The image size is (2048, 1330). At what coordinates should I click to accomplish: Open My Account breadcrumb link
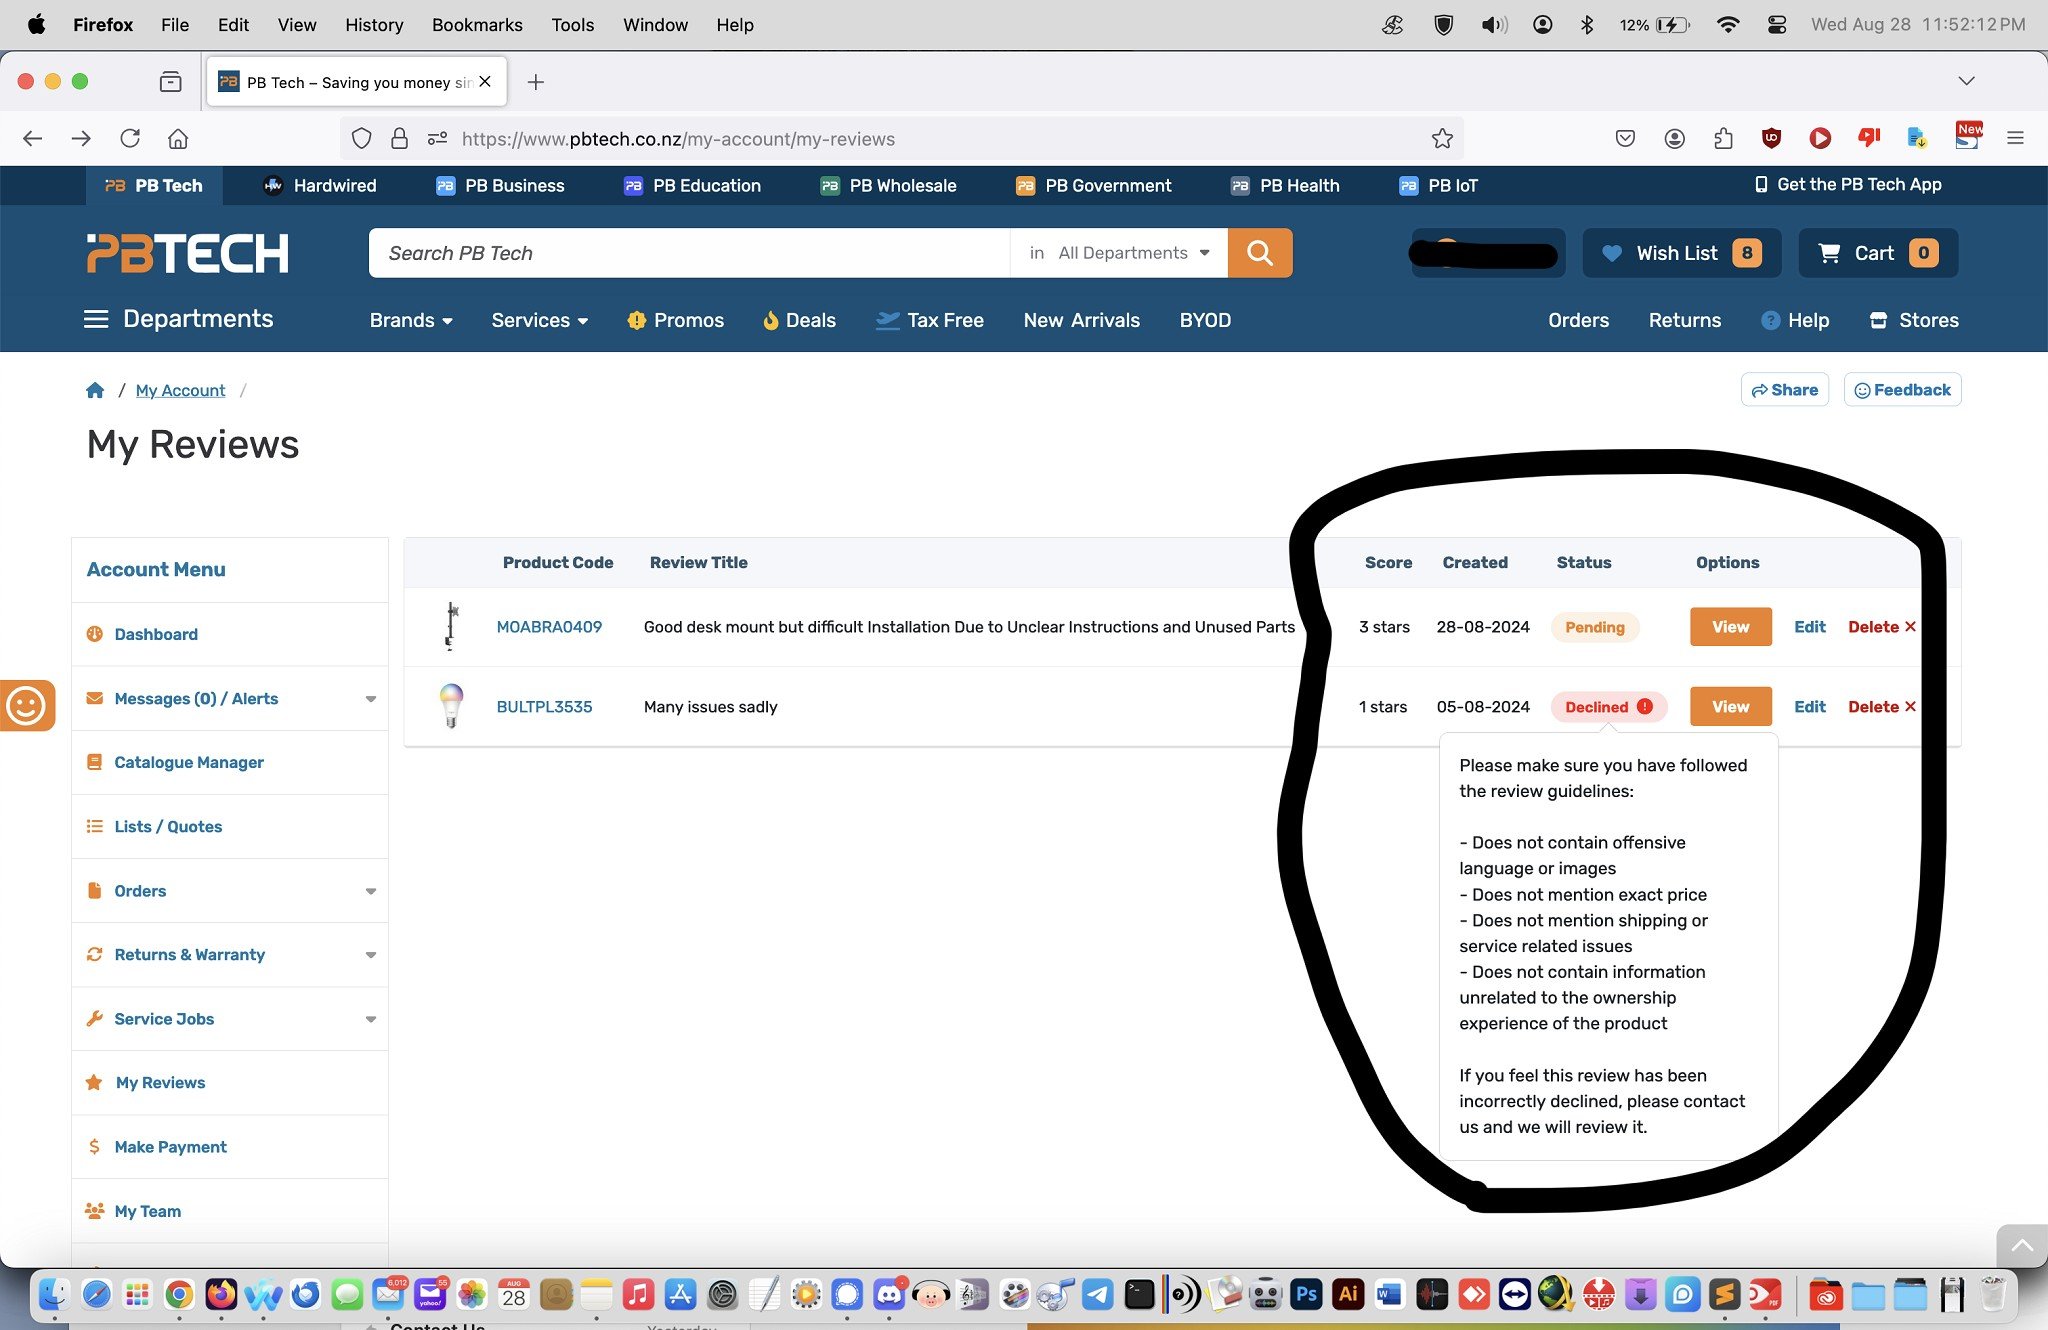point(180,390)
